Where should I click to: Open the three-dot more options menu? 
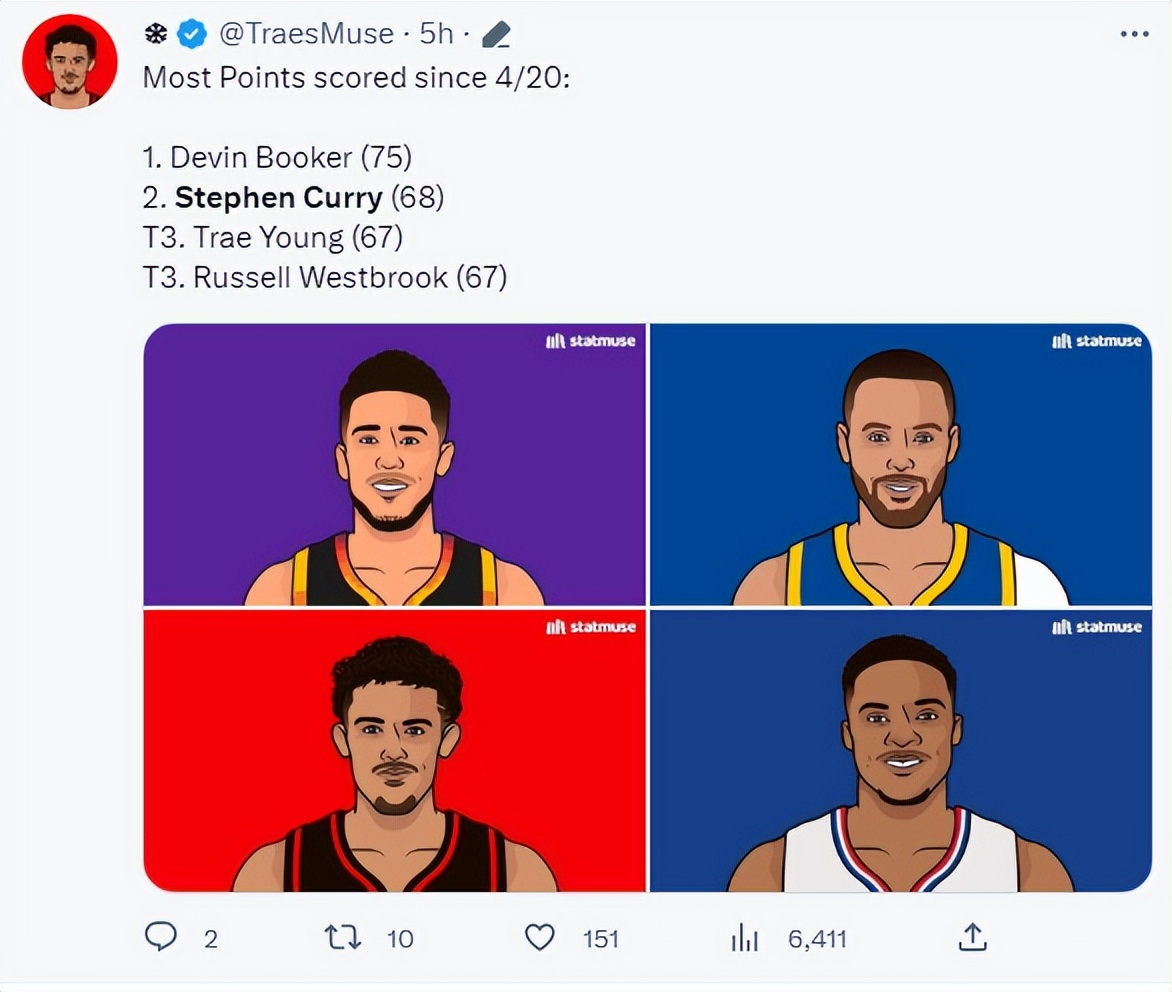[x=1134, y=35]
